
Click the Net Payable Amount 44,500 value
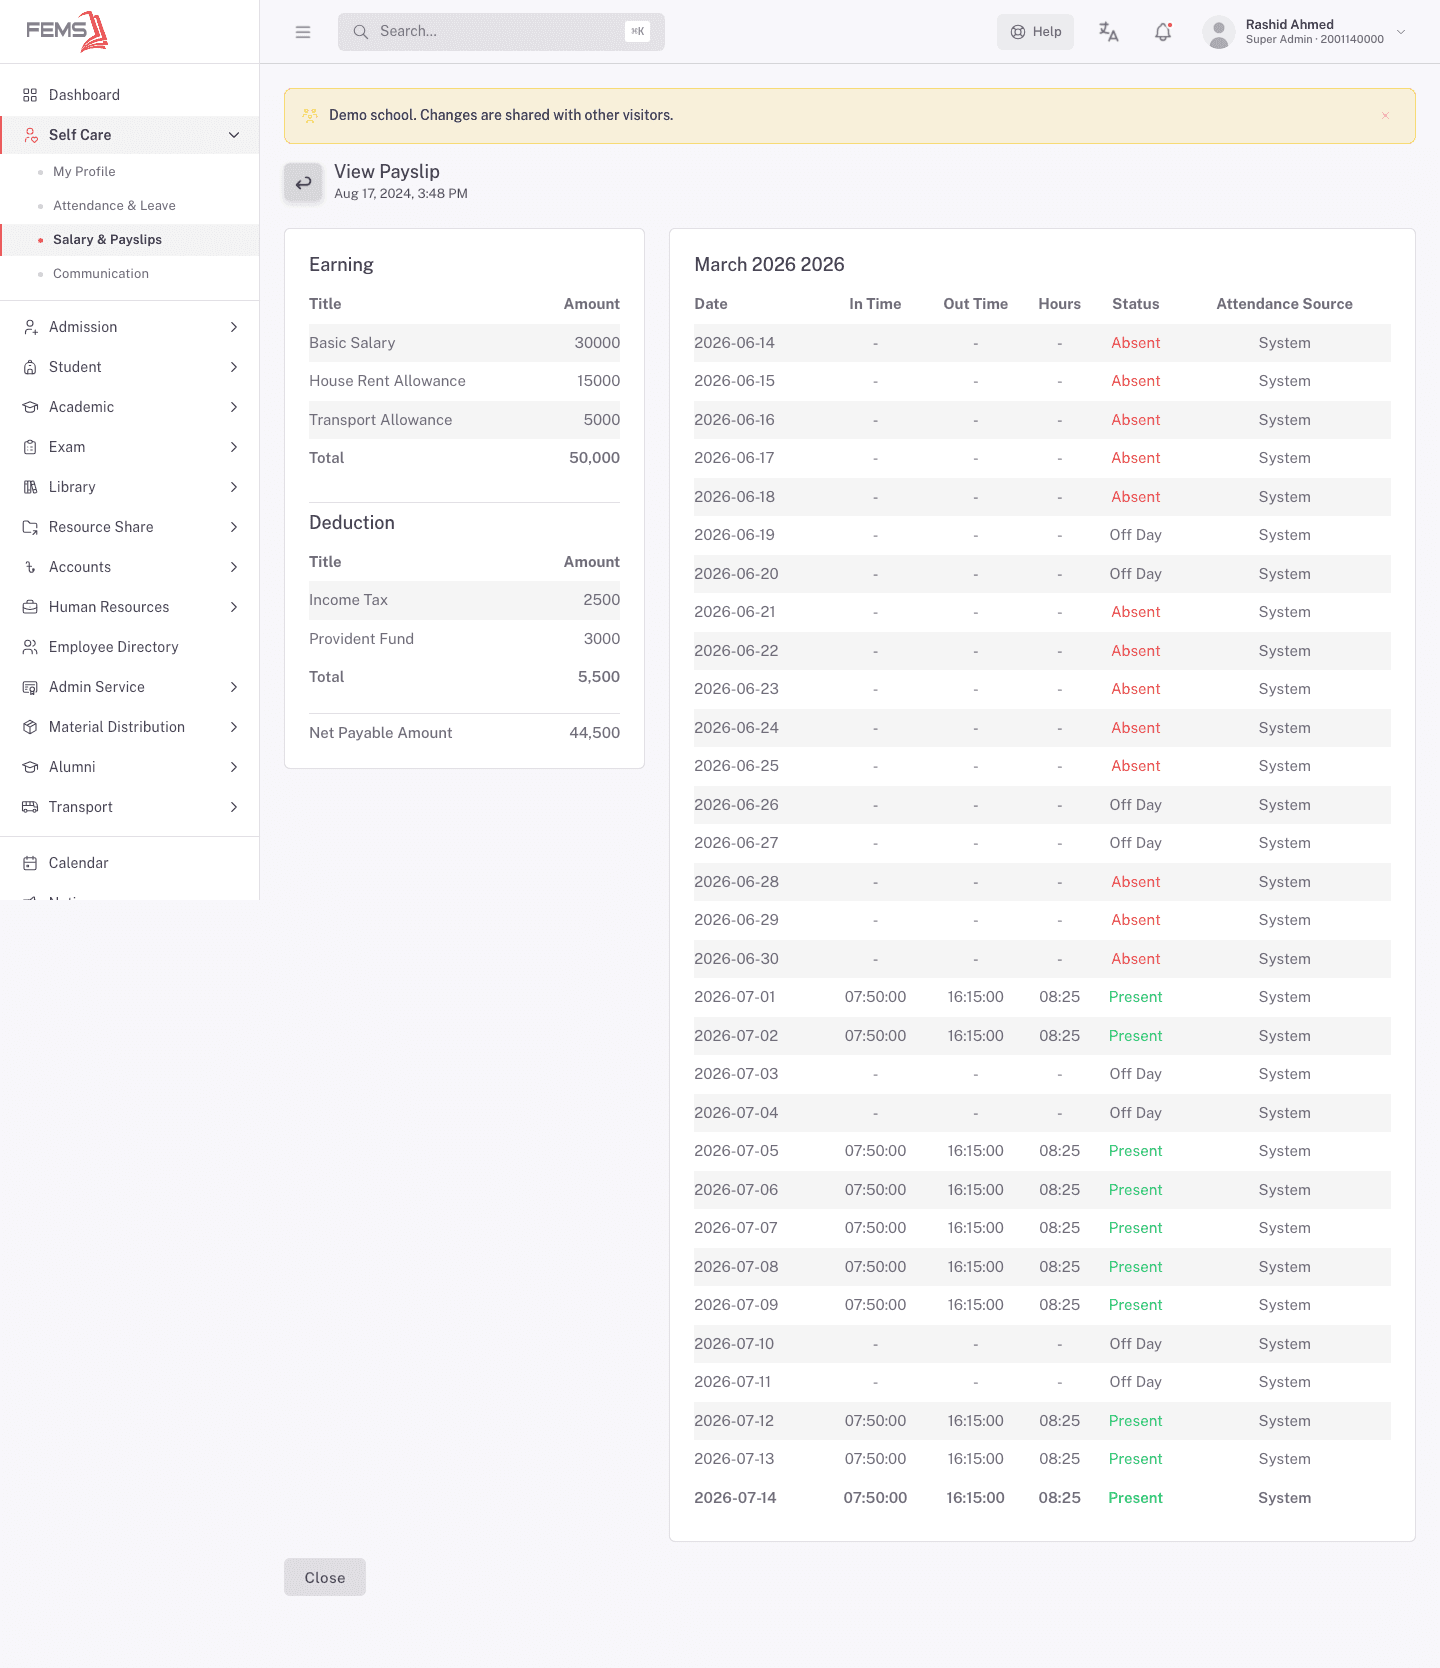coord(594,733)
